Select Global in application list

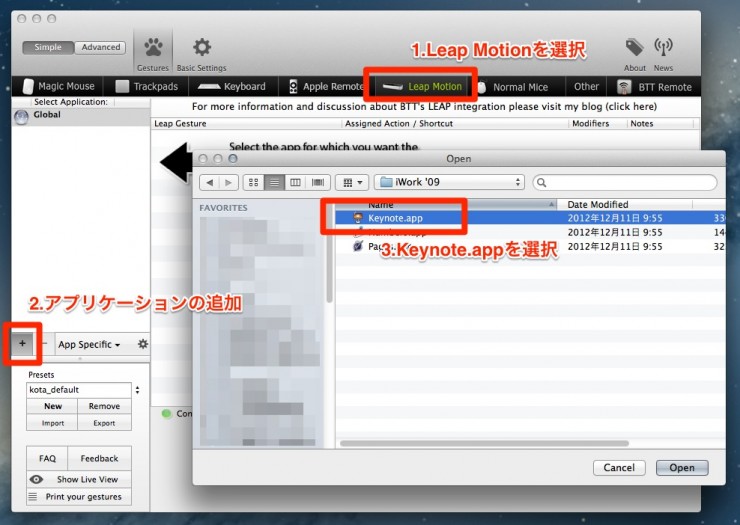tap(81, 116)
